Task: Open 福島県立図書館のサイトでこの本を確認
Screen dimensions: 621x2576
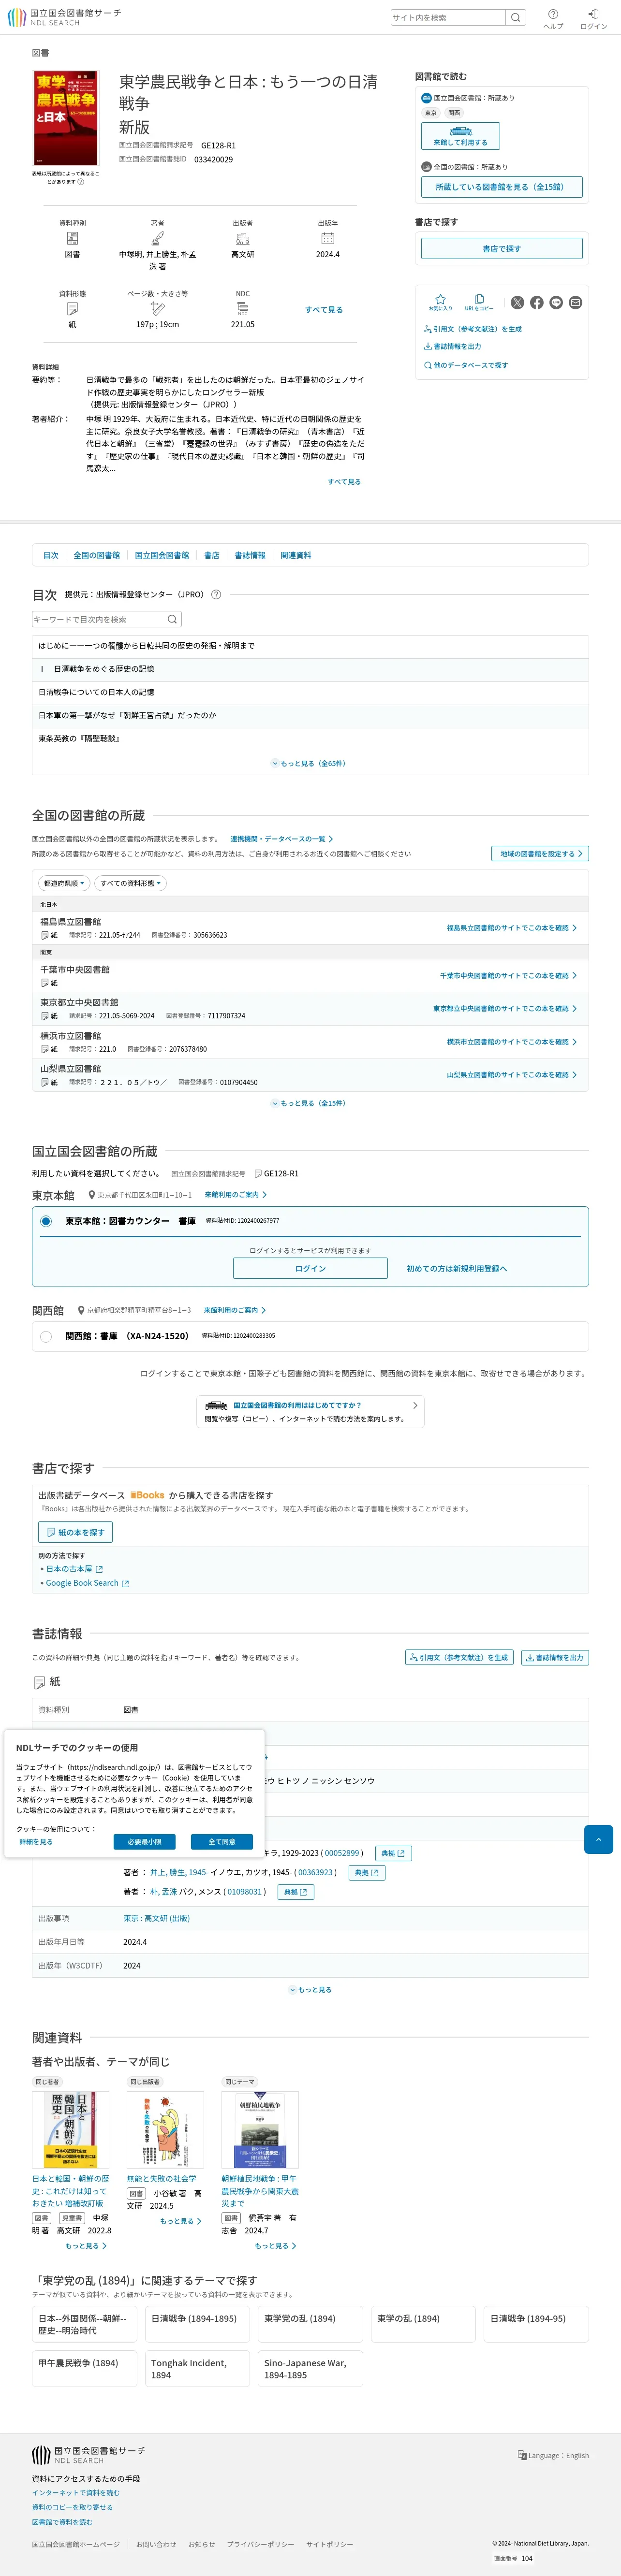Action: coord(511,928)
